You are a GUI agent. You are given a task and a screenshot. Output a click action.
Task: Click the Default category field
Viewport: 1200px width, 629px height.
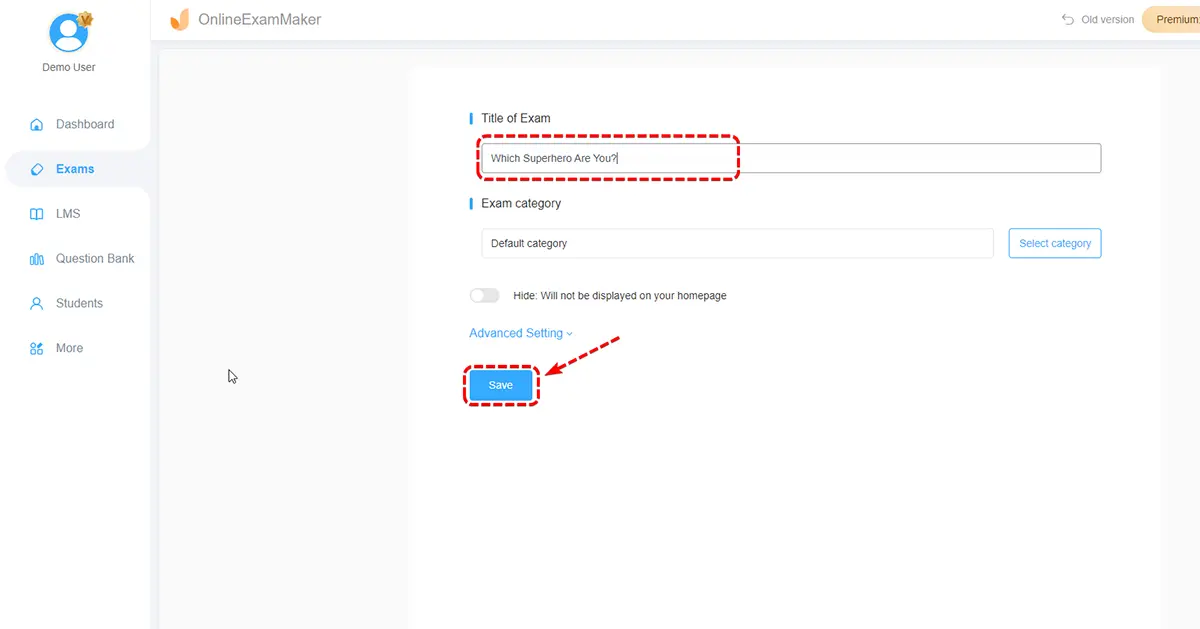pos(736,243)
